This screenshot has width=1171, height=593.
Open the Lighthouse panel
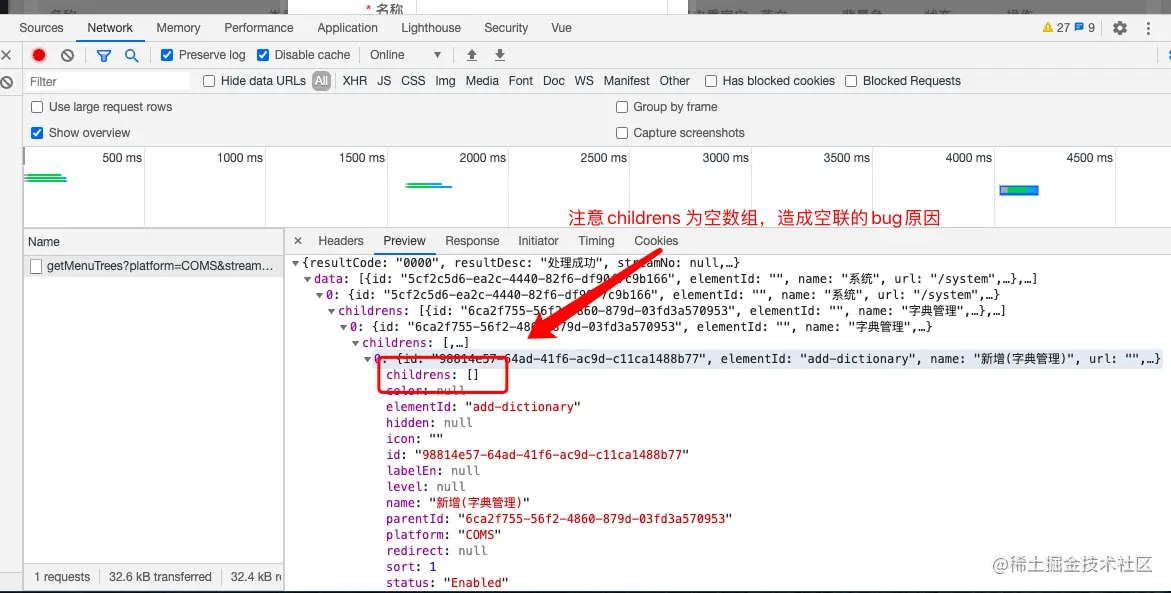pos(431,28)
